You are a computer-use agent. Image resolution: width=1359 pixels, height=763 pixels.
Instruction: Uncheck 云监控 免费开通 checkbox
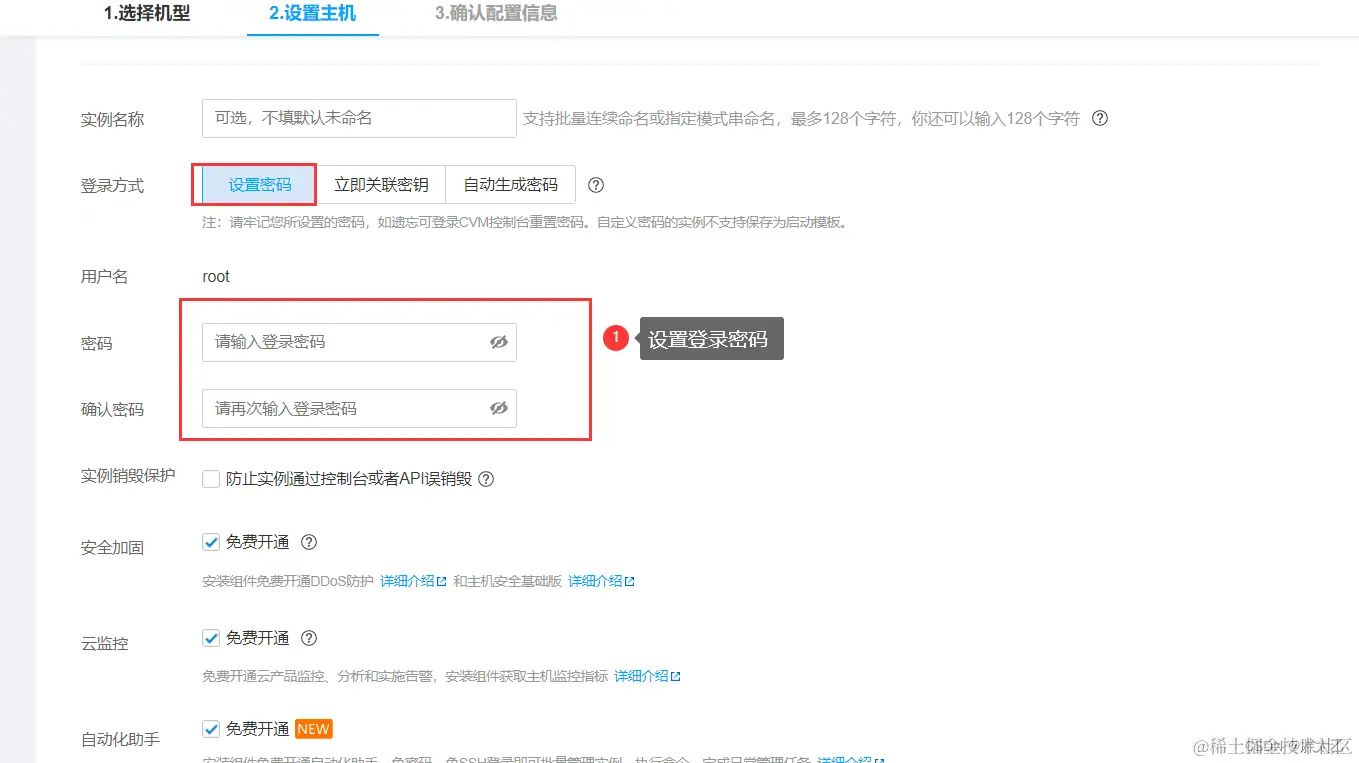point(211,638)
